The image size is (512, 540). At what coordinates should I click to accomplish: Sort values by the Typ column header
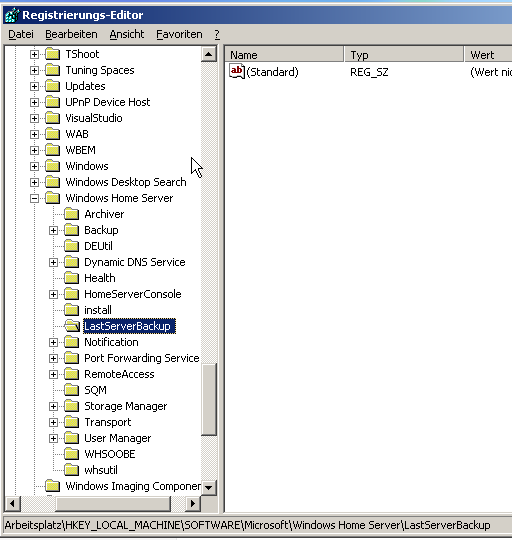404,55
